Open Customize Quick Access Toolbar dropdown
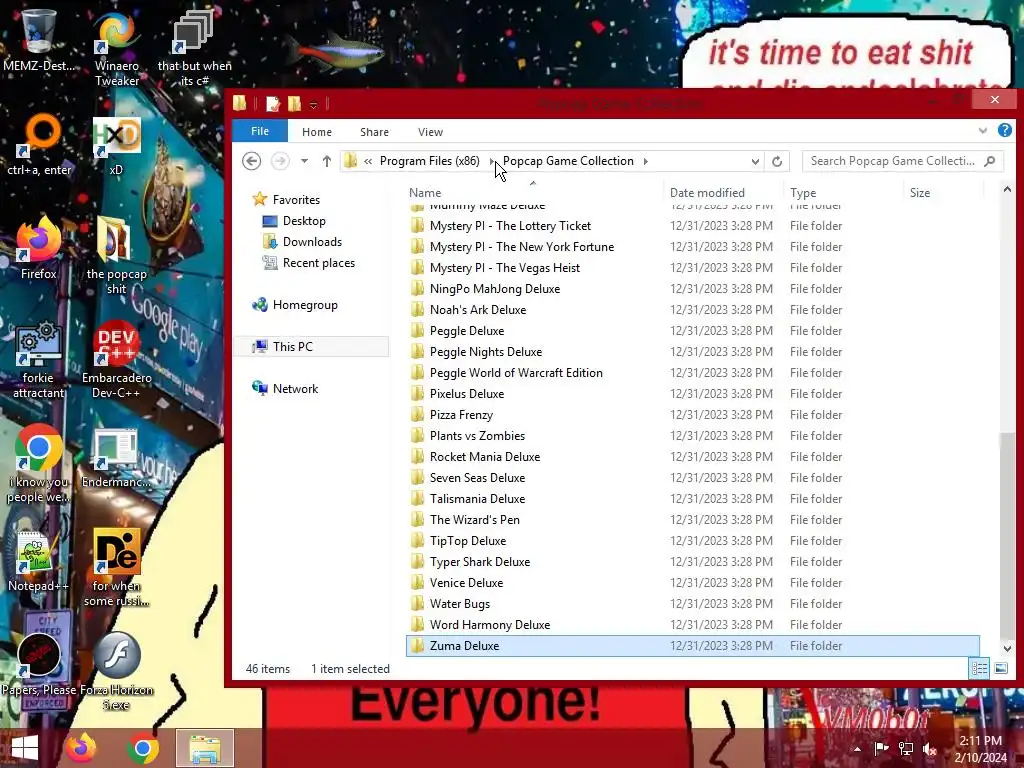This screenshot has height=768, width=1024. [313, 104]
